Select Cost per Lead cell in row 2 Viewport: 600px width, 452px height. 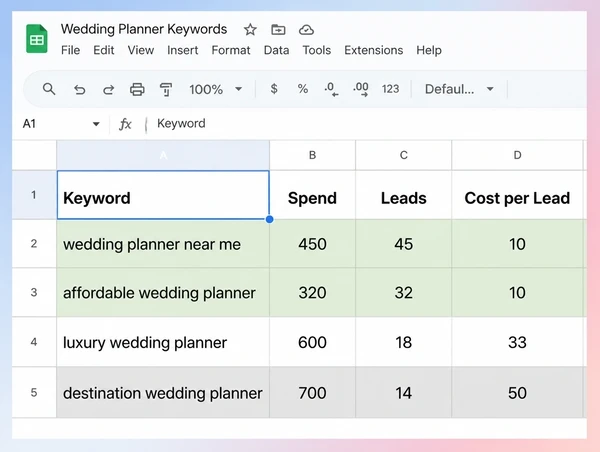[517, 244]
